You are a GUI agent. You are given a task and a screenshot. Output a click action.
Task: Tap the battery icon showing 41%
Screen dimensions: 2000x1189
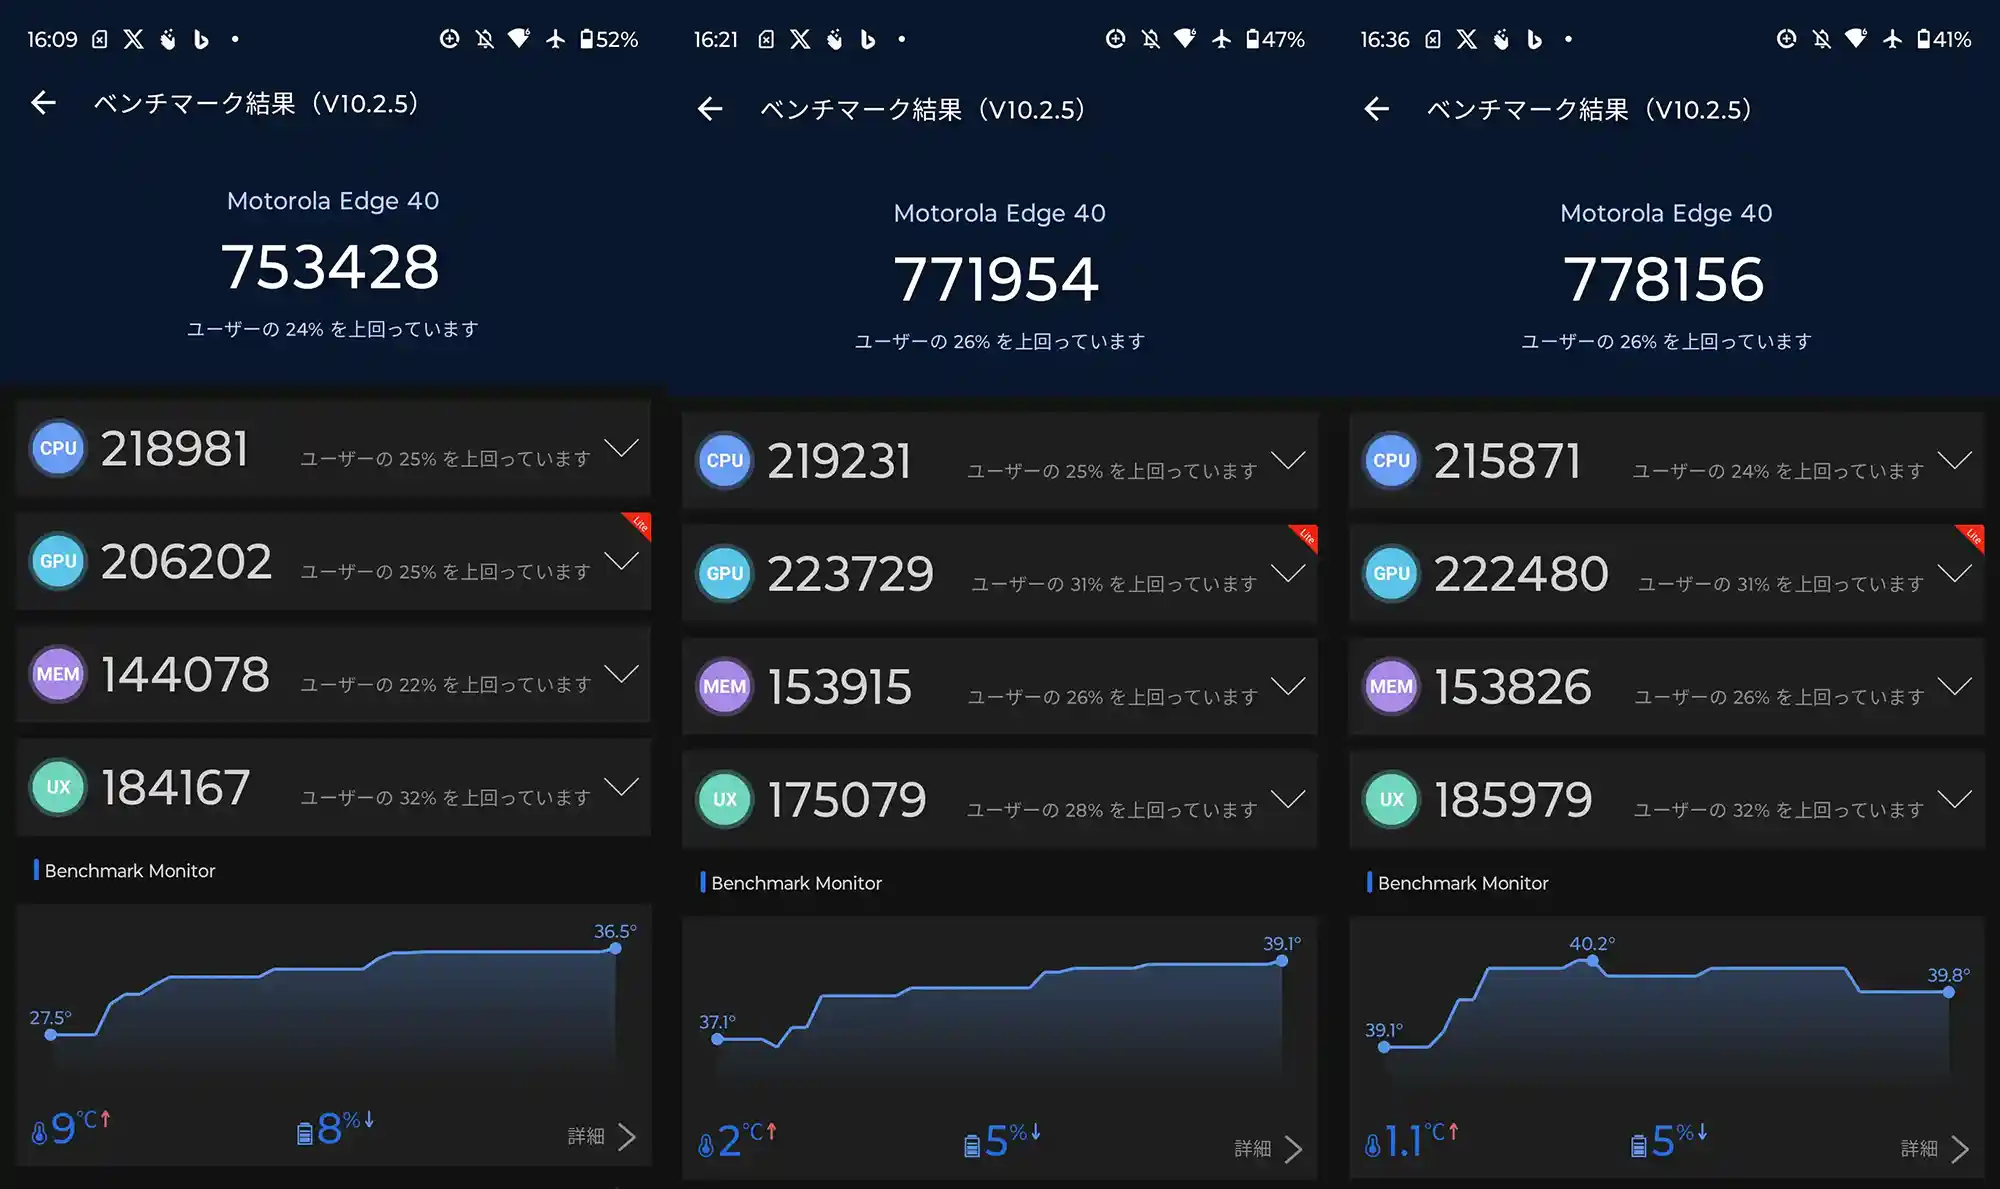click(x=1923, y=39)
